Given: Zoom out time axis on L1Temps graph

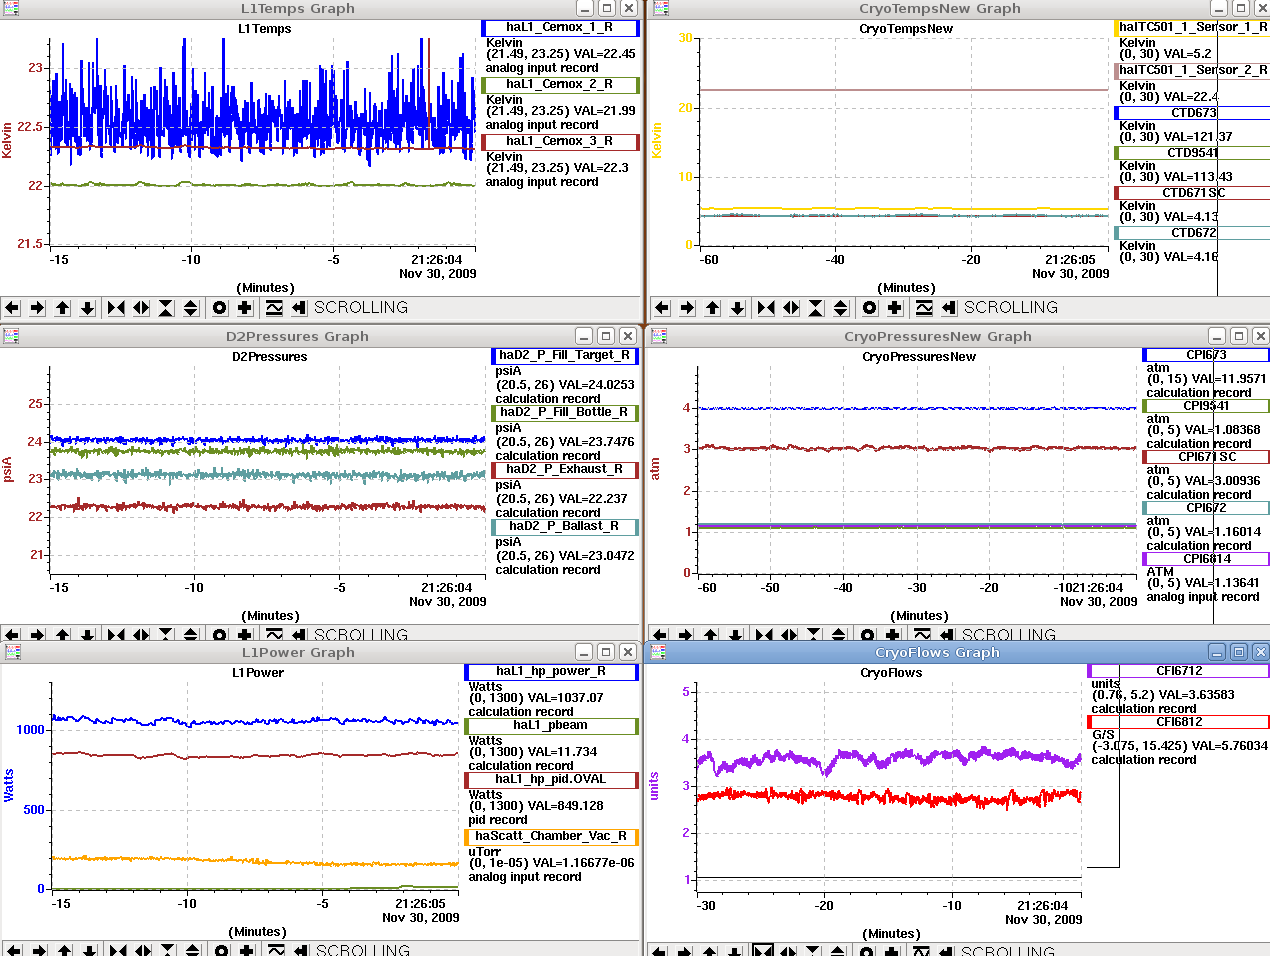Looking at the screenshot, I should [x=141, y=308].
